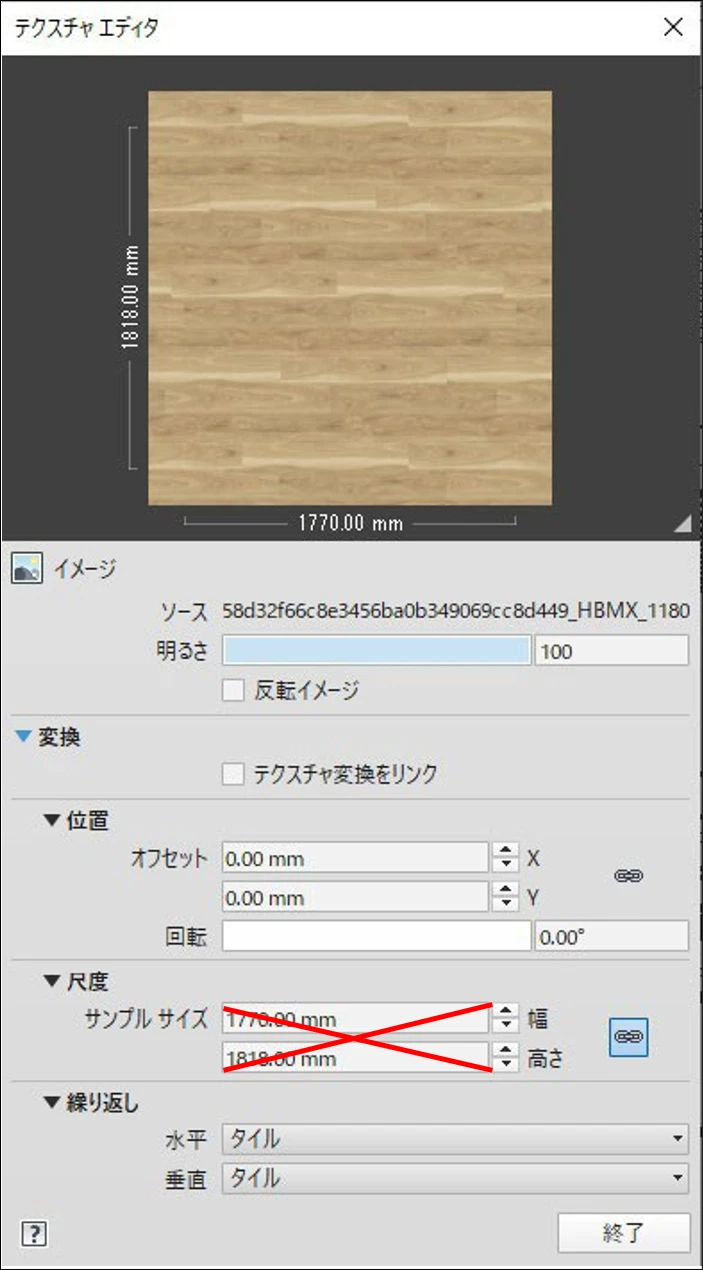
Task: Toggle the sample size aspect lock icon
Action: click(x=629, y=1037)
